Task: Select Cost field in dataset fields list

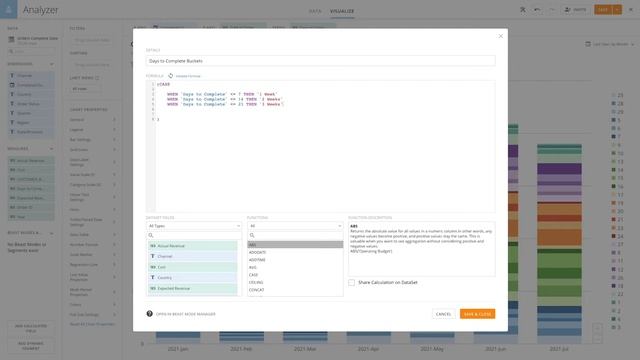Action: [192, 267]
